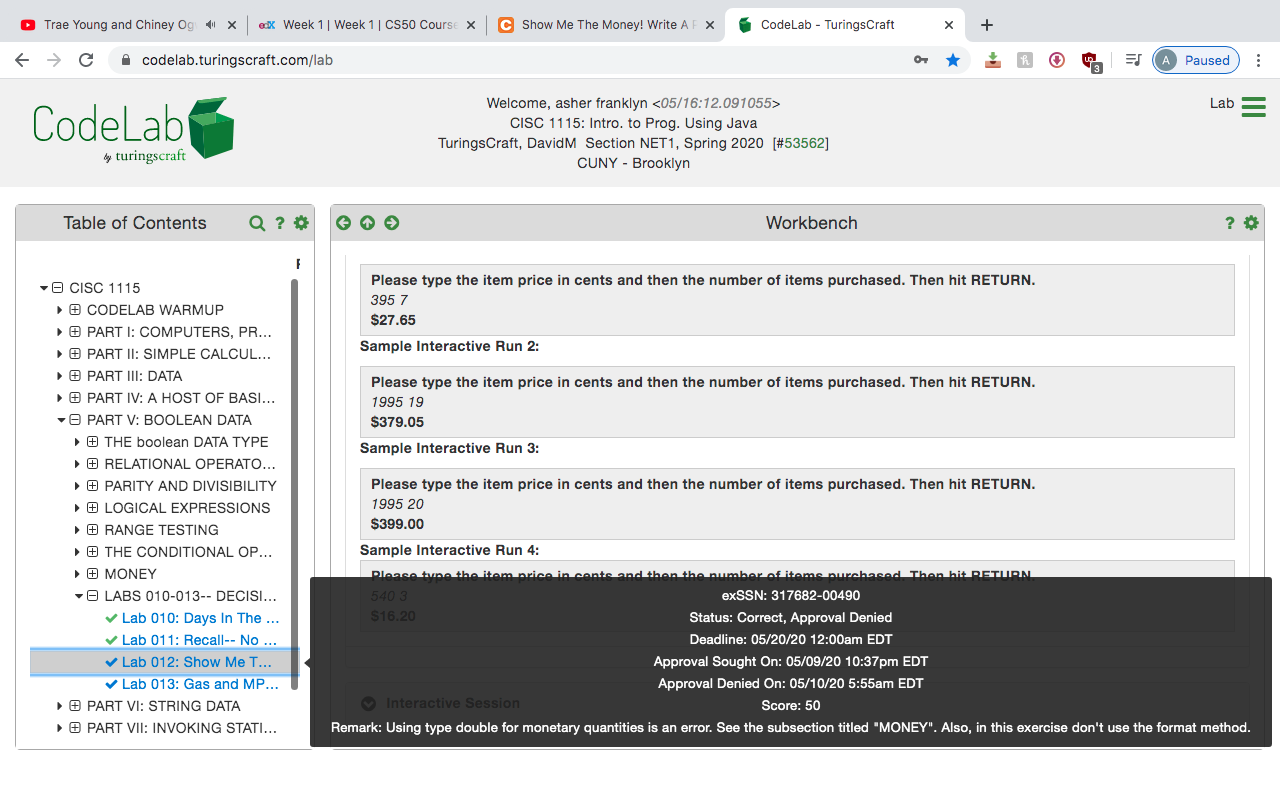This screenshot has width=1280, height=800.
Task: Close the CodeLab - TuringsCraft tab
Action: pos(948,25)
